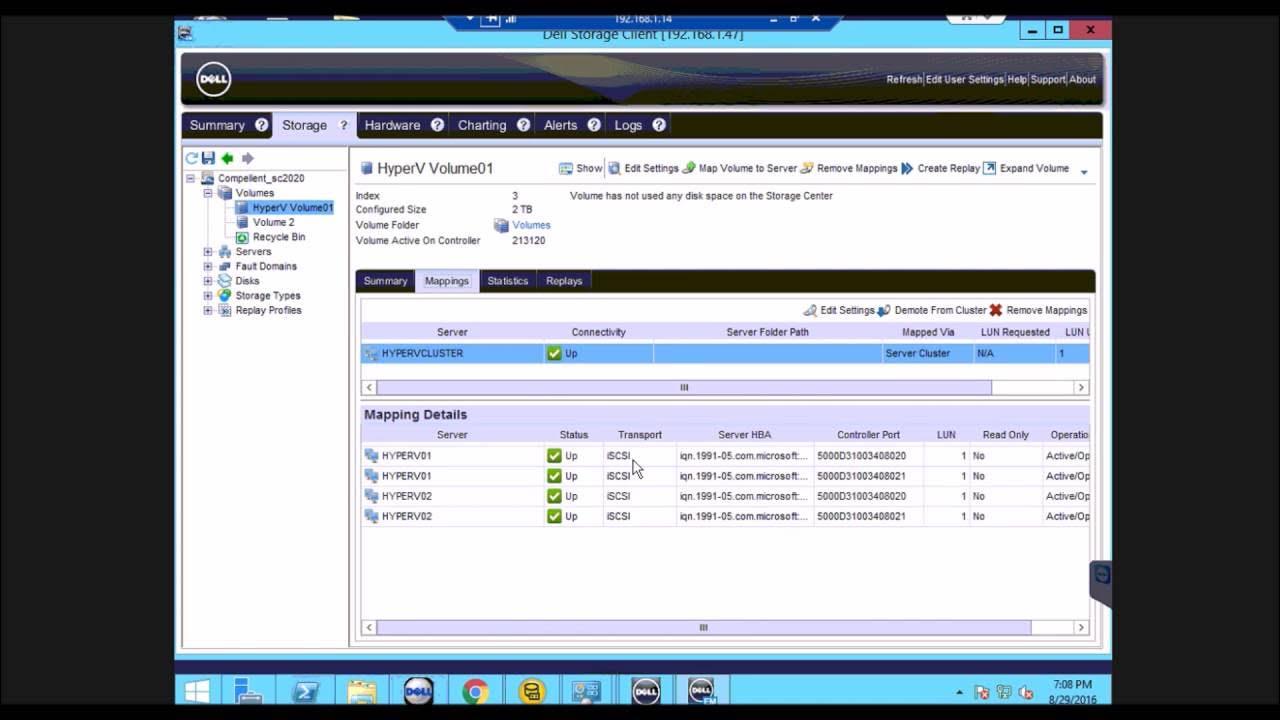This screenshot has width=1280, height=720.
Task: Open the more-actions dropdown after Expand Volume
Action: pyautogui.click(x=1083, y=172)
